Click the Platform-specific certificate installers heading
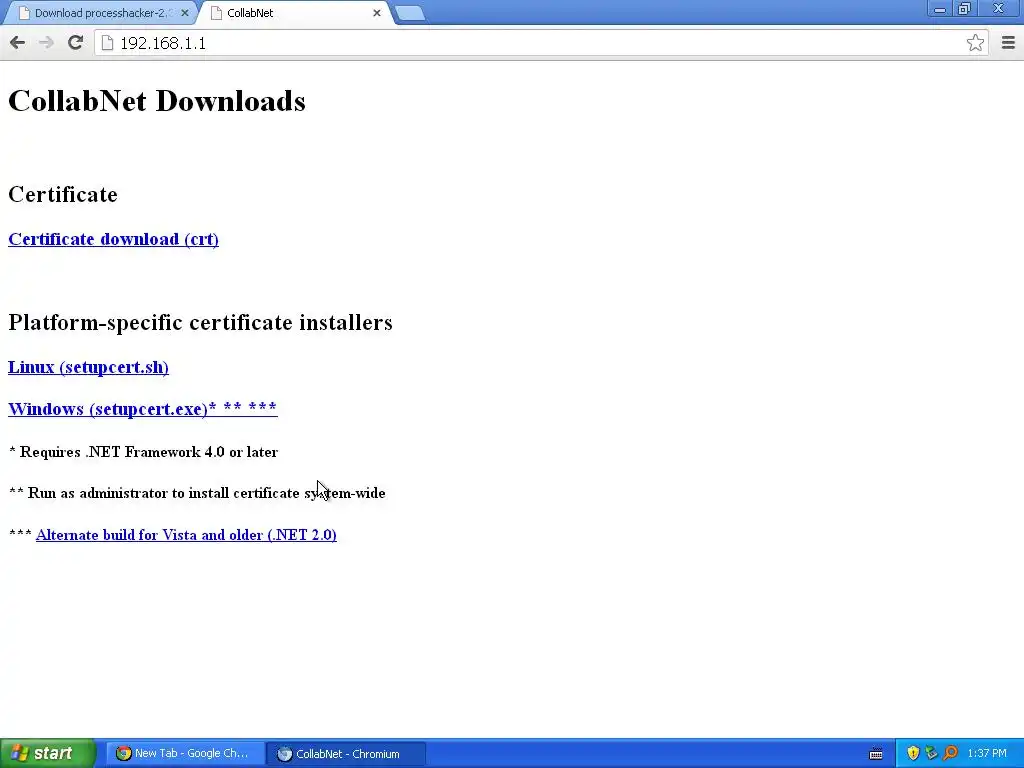This screenshot has width=1024, height=768. tap(200, 322)
